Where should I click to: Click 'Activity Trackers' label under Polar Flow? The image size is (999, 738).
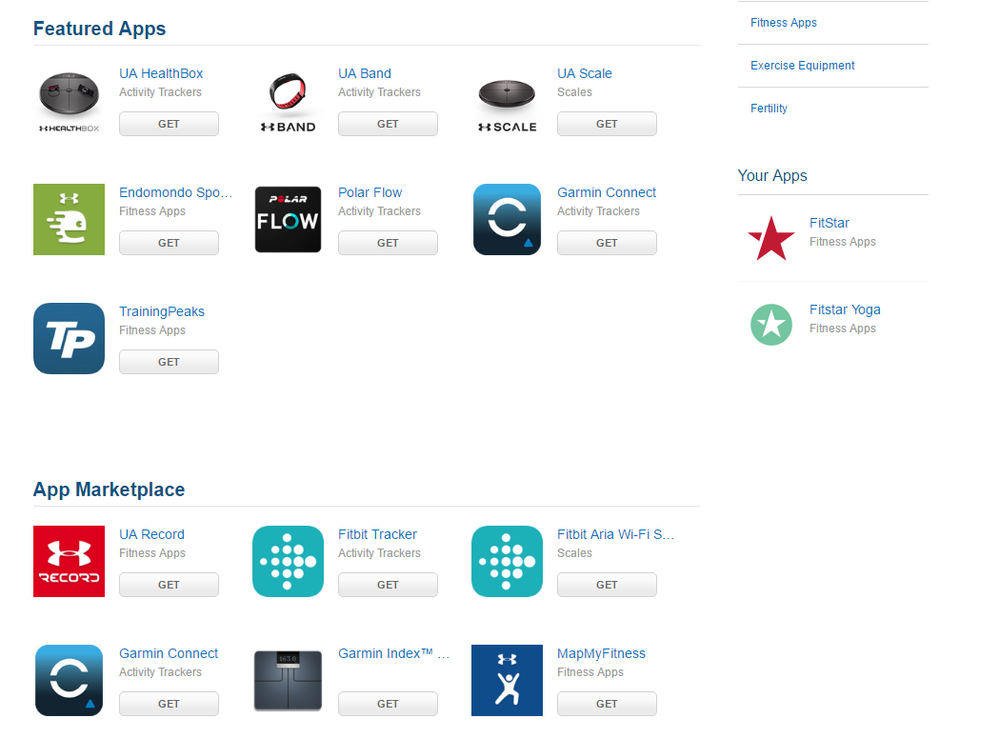coord(380,212)
